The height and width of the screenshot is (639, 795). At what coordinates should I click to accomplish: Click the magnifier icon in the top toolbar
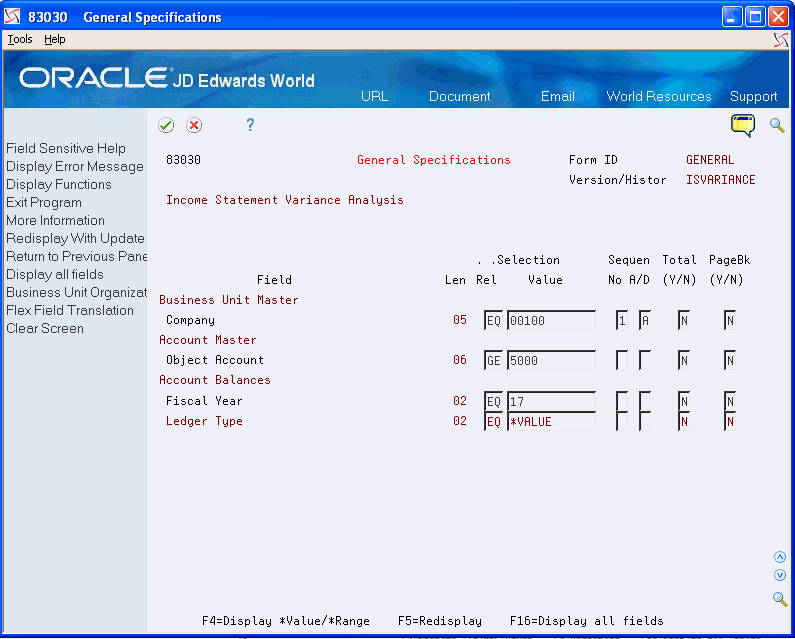tap(777, 125)
